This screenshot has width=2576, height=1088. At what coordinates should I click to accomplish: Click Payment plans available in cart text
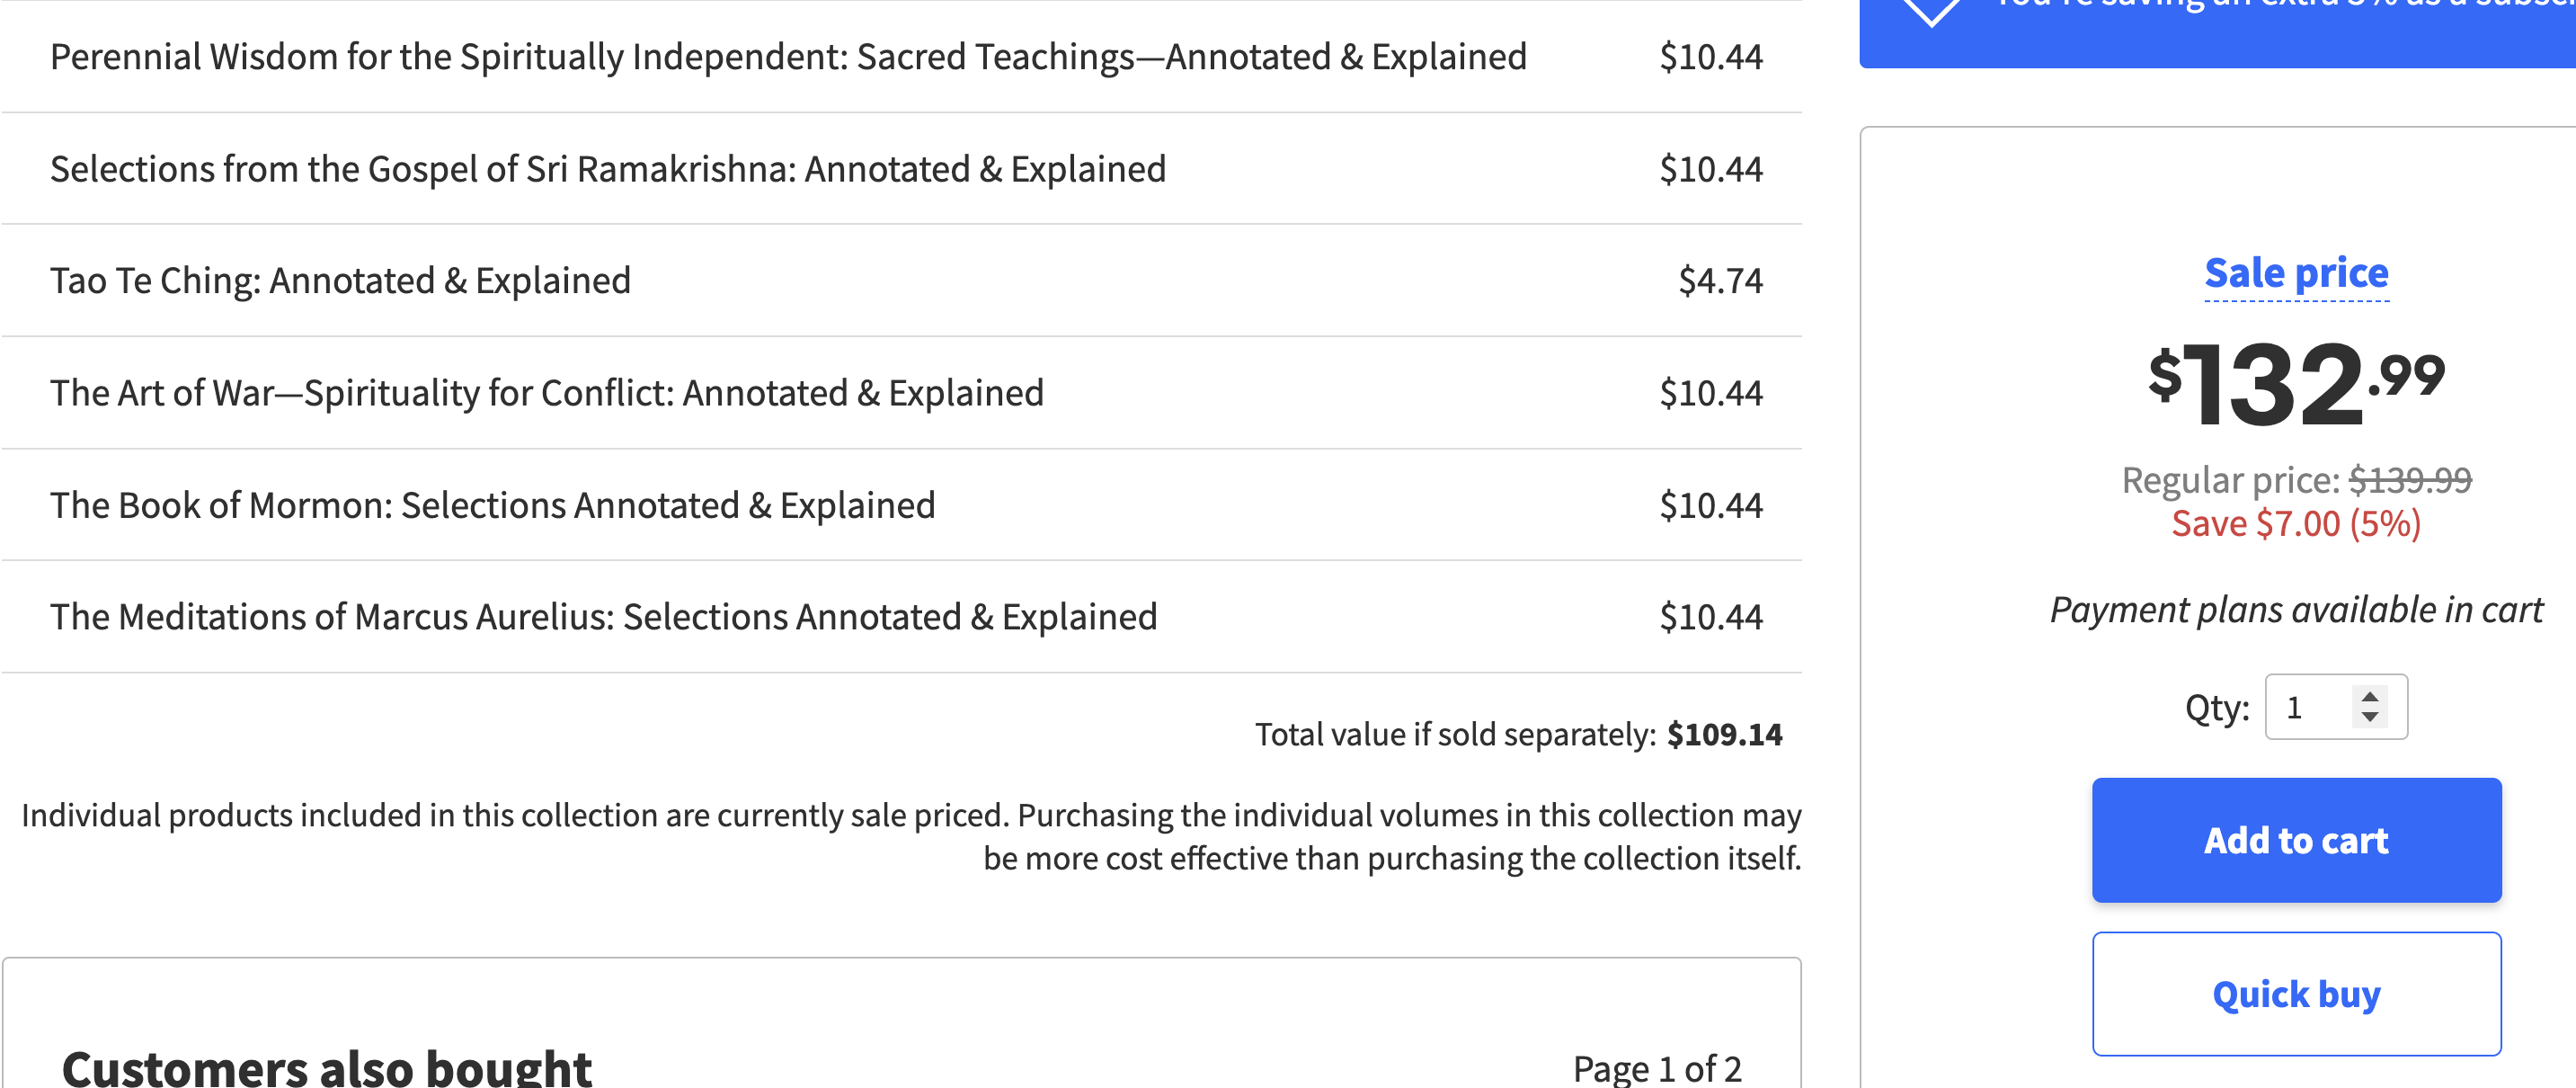2296,610
